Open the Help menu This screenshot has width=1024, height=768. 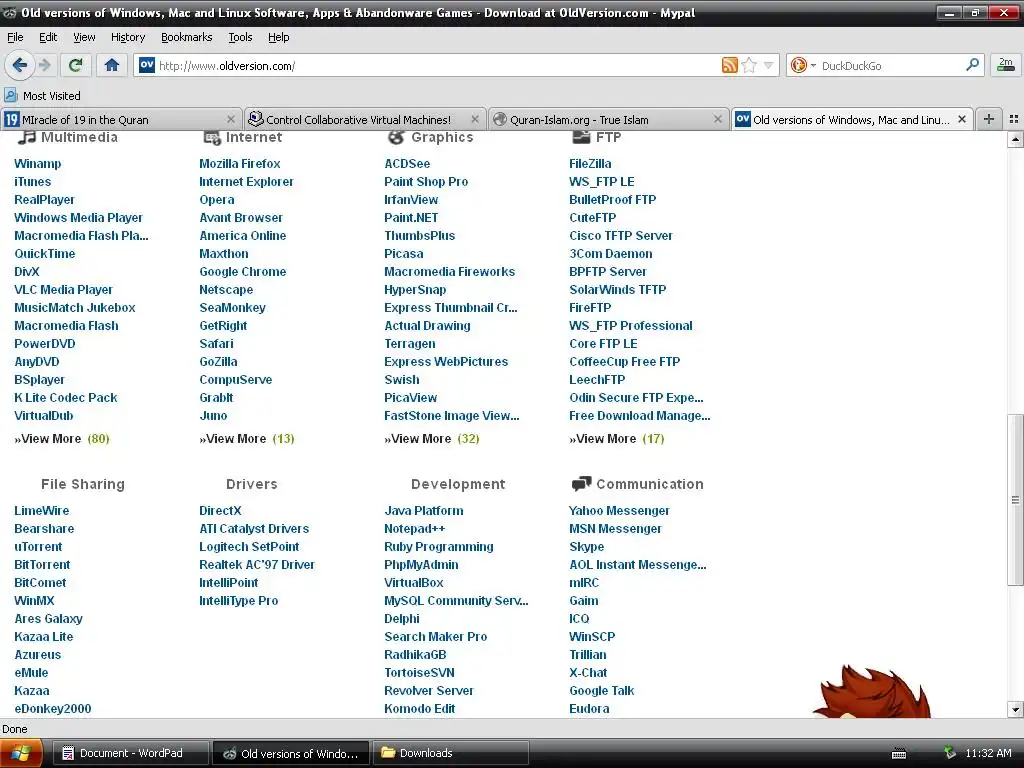click(x=278, y=37)
